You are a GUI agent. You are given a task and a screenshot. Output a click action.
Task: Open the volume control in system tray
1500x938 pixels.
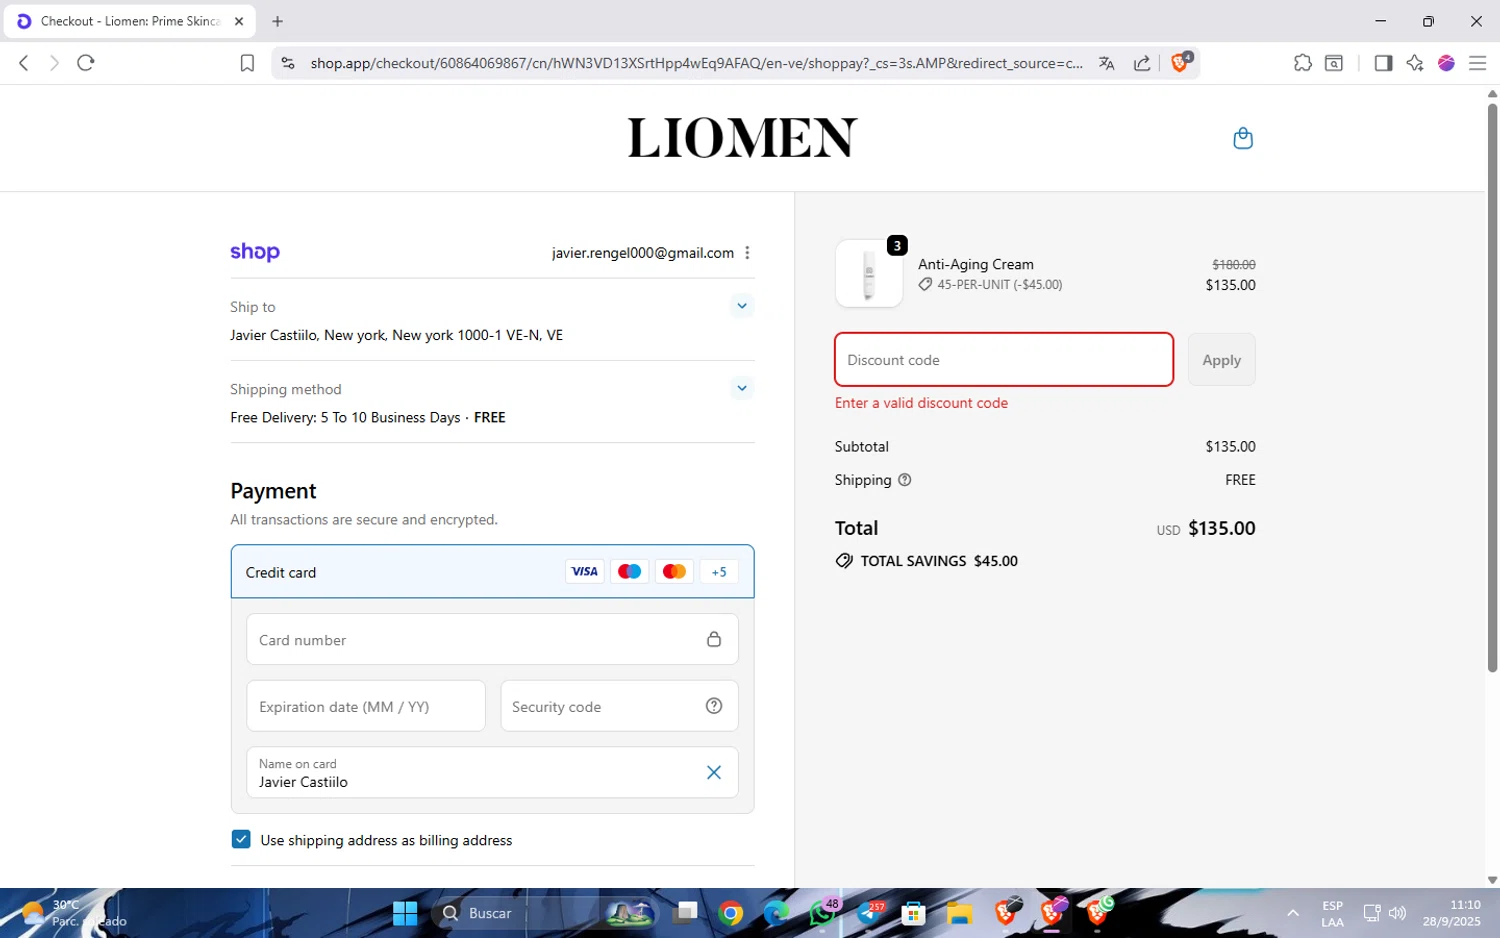(x=1397, y=913)
